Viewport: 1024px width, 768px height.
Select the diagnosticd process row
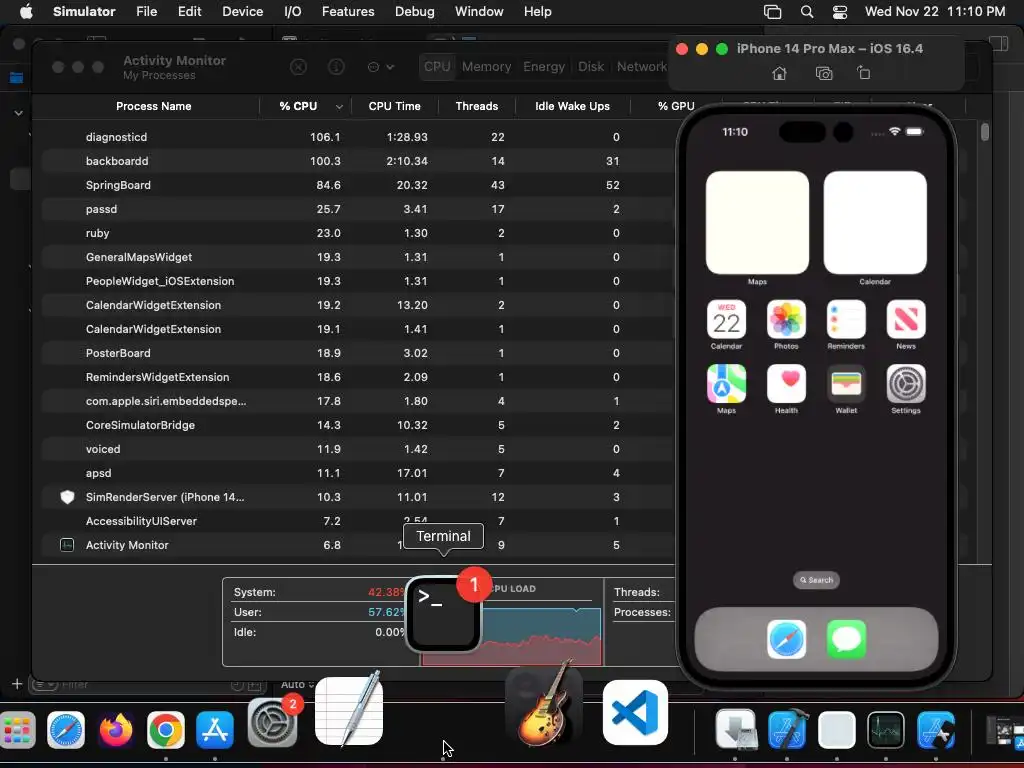358,137
